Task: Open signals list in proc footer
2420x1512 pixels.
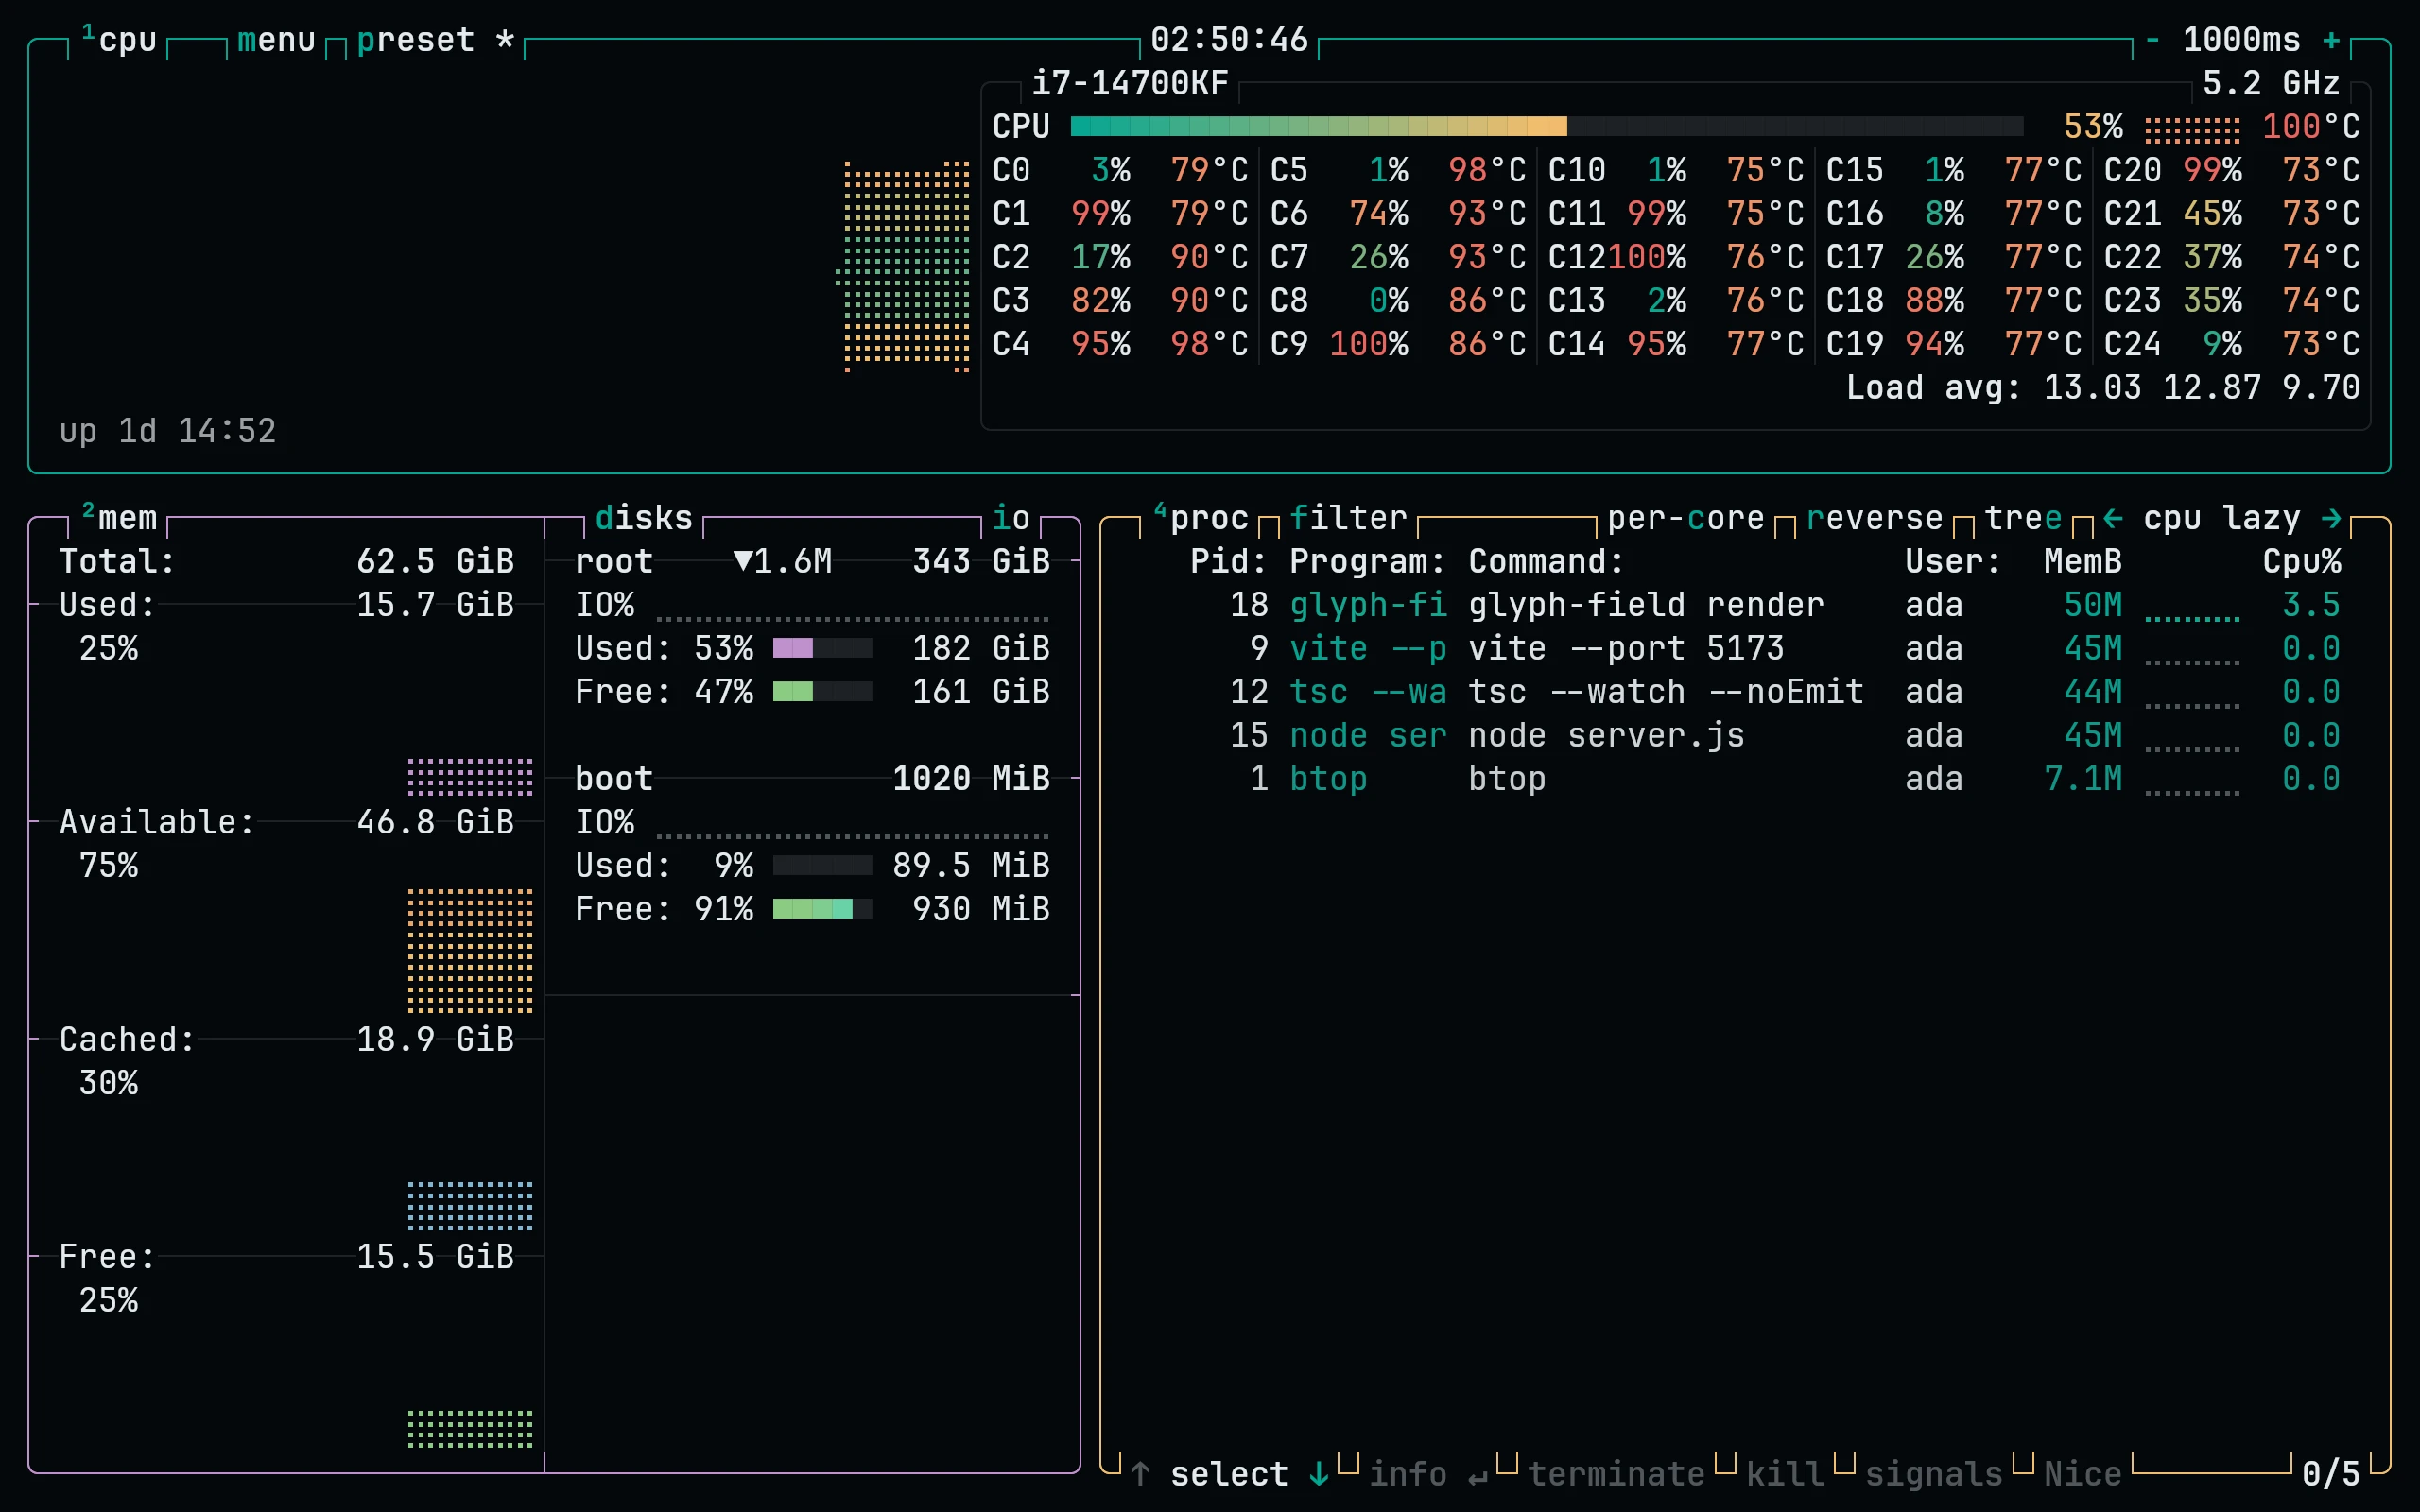Action: click(x=1934, y=1474)
